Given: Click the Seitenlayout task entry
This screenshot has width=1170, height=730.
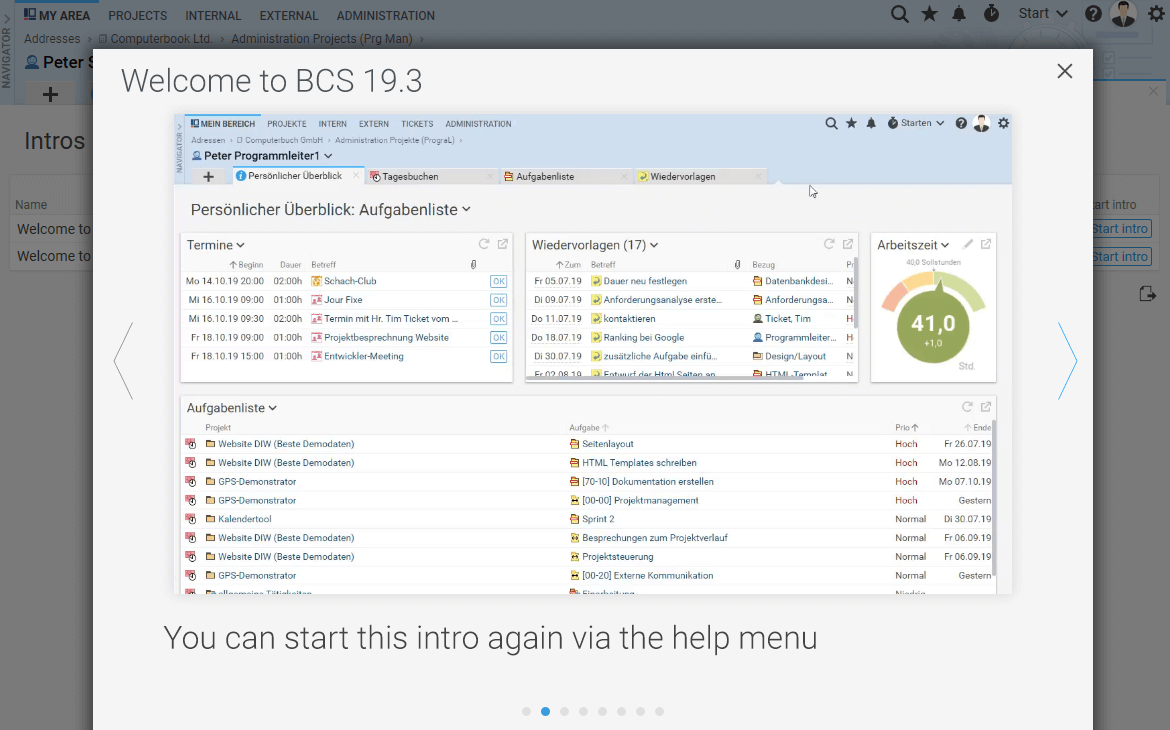Looking at the screenshot, I should pyautogui.click(x=607, y=444).
